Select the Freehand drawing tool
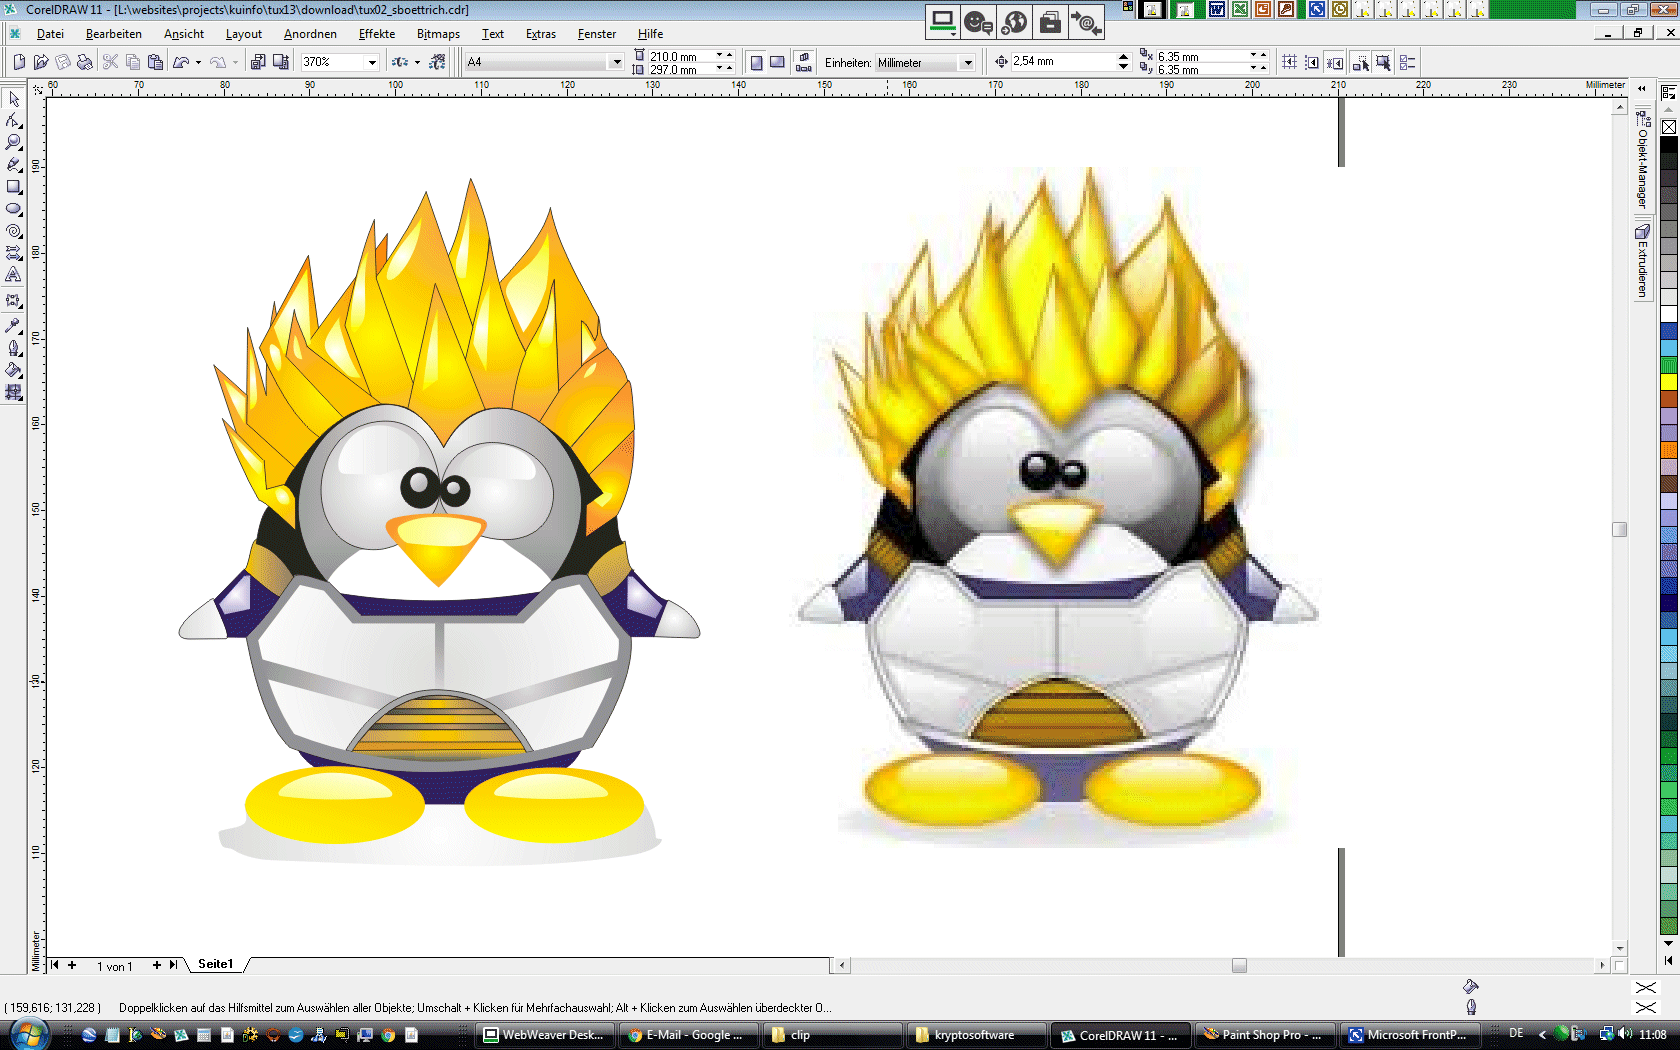 (x=14, y=165)
